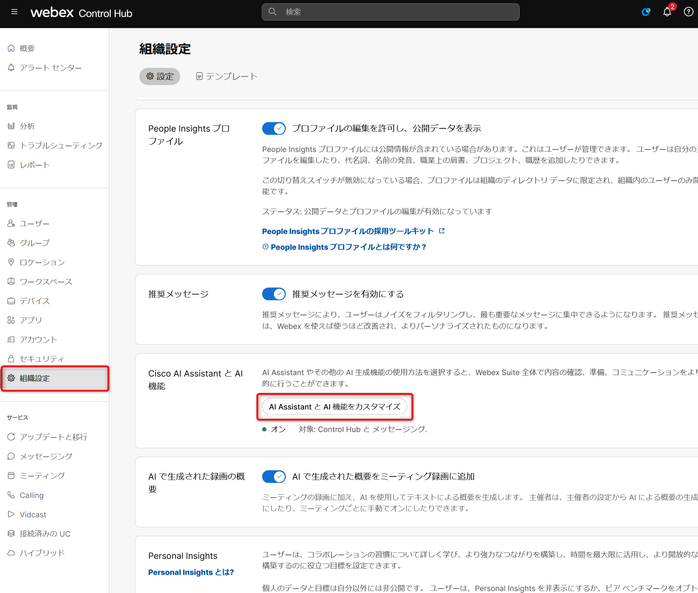The height and width of the screenshot is (593, 698).
Task: Open People Insights プロファイルとは何ですか？ link
Action: [x=344, y=247]
